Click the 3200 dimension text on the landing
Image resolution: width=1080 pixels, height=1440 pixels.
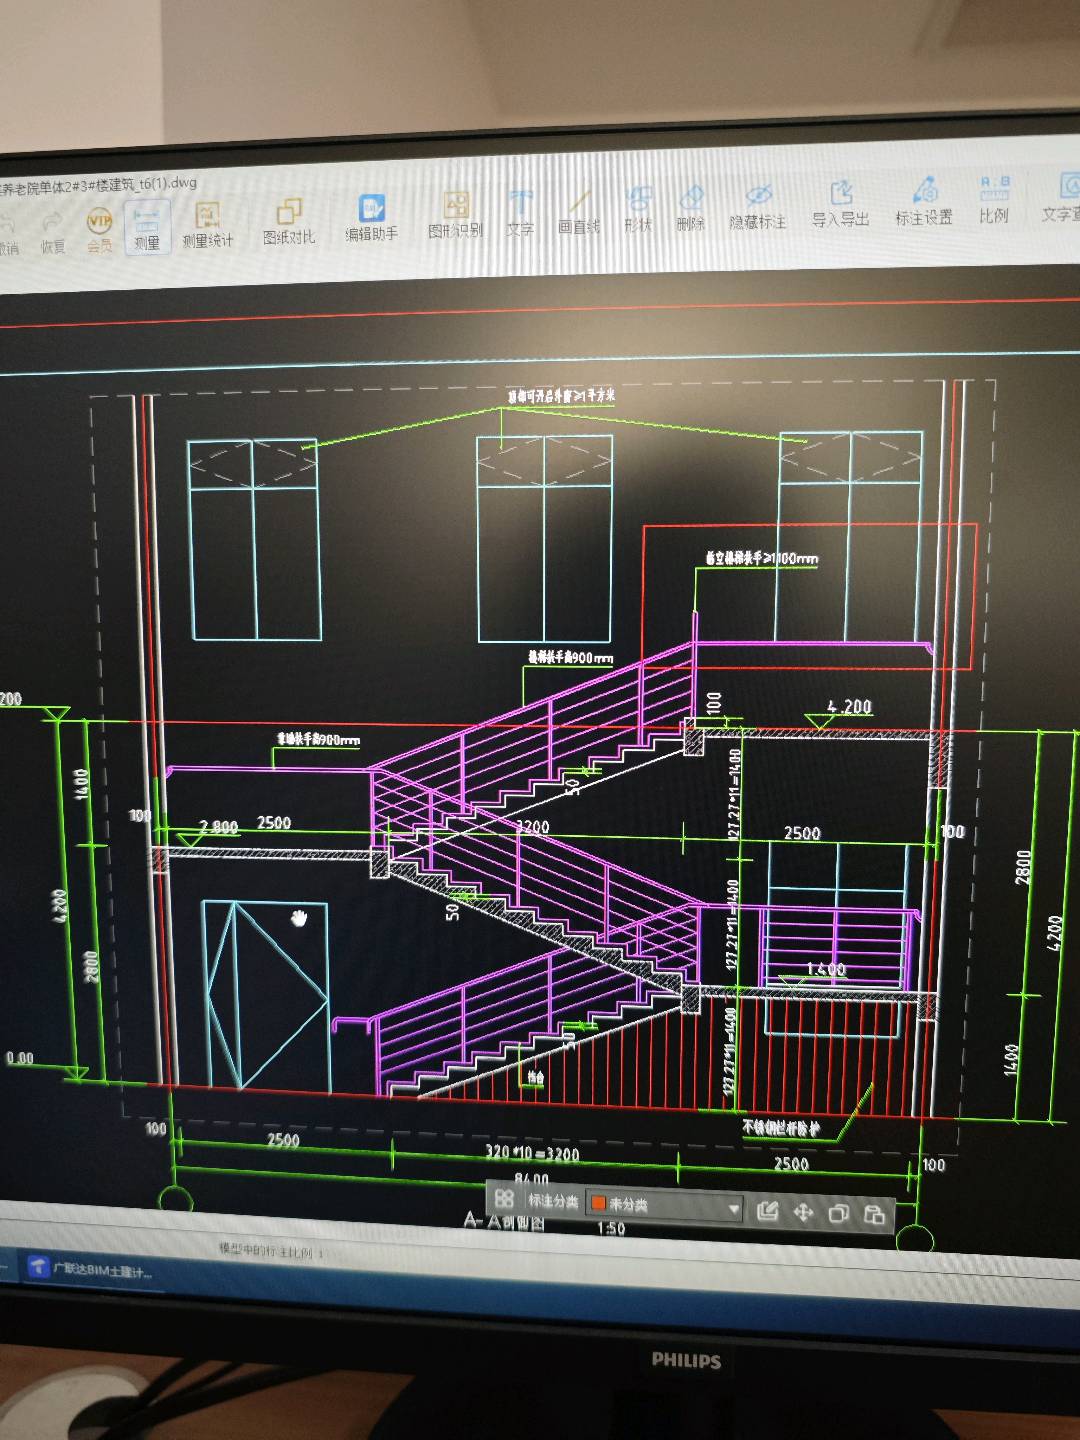tap(532, 827)
